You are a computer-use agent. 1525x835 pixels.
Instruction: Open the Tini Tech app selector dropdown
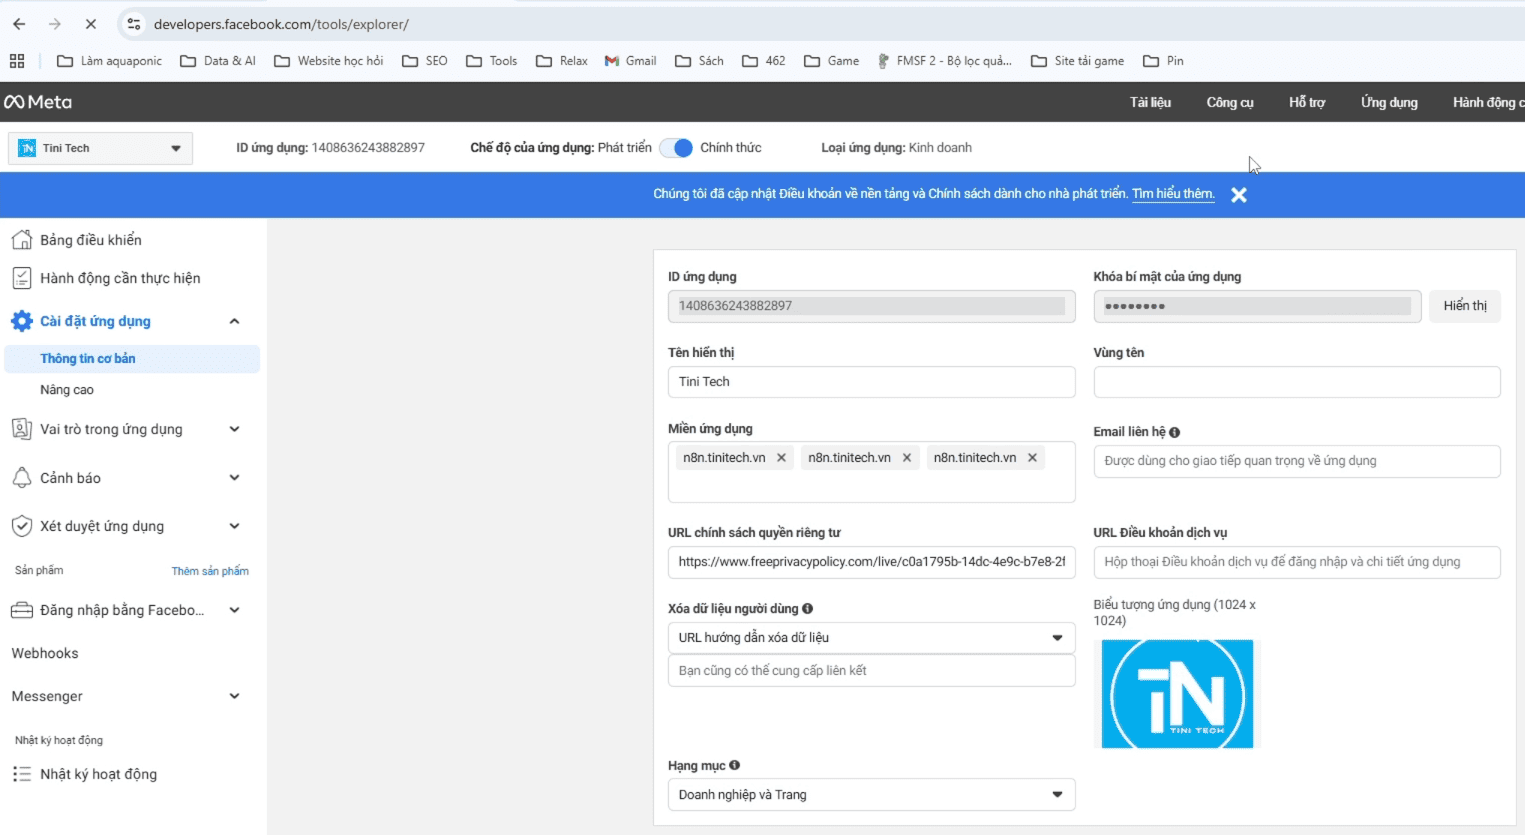[x=100, y=148]
